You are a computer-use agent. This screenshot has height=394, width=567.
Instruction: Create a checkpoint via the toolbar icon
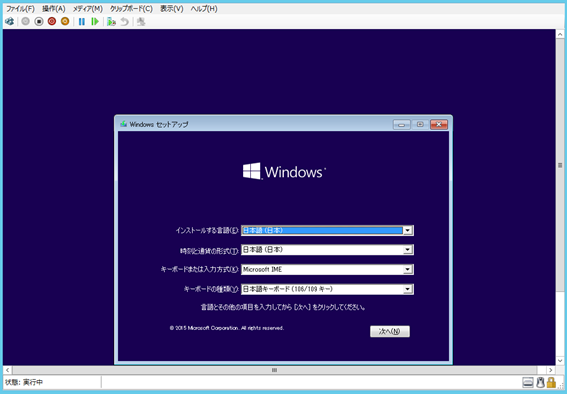coord(111,22)
